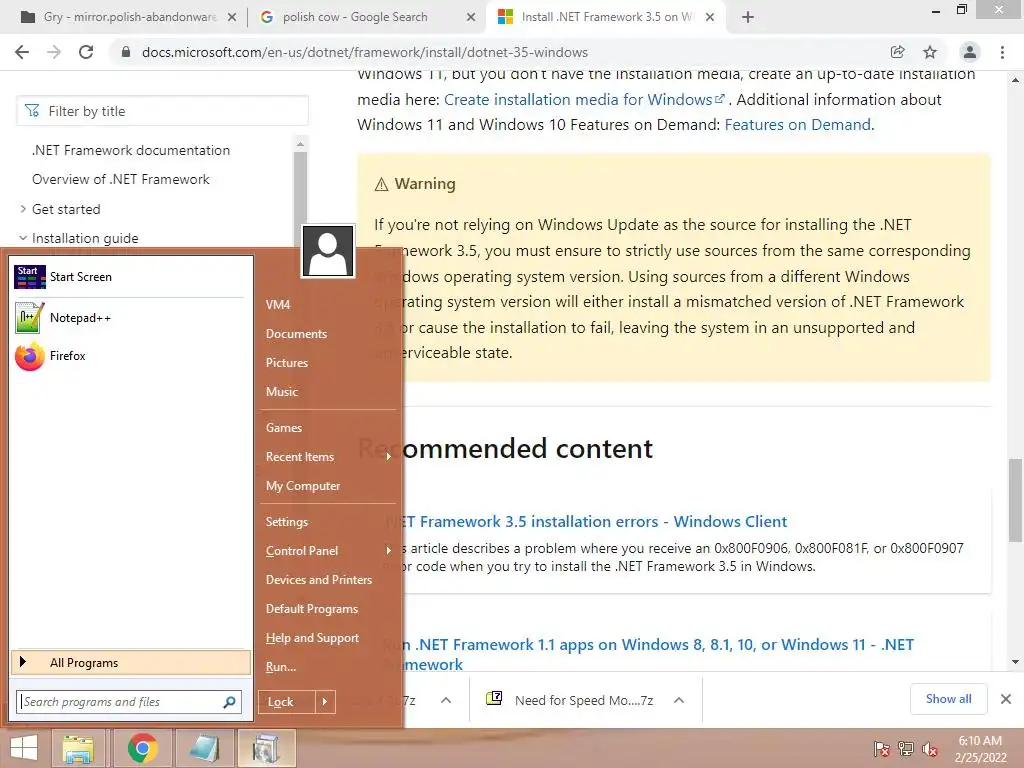Click the user account picture
This screenshot has height=768, width=1024.
pos(328,251)
